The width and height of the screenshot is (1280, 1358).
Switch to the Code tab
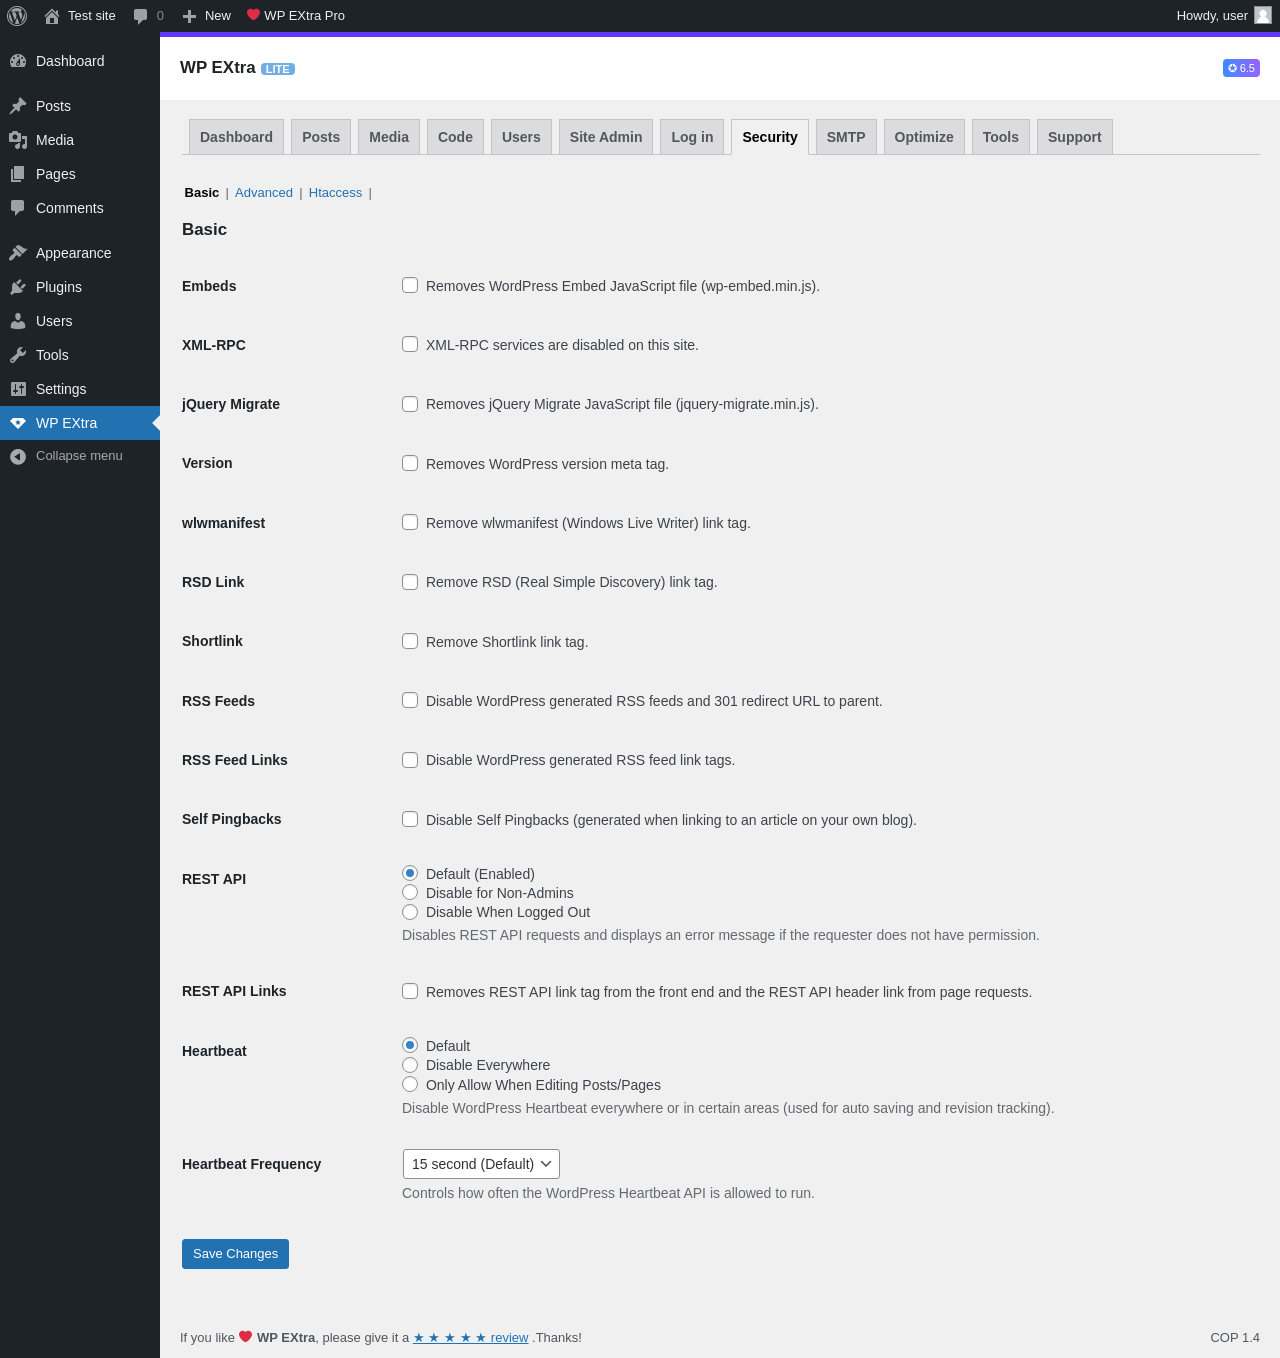[455, 137]
